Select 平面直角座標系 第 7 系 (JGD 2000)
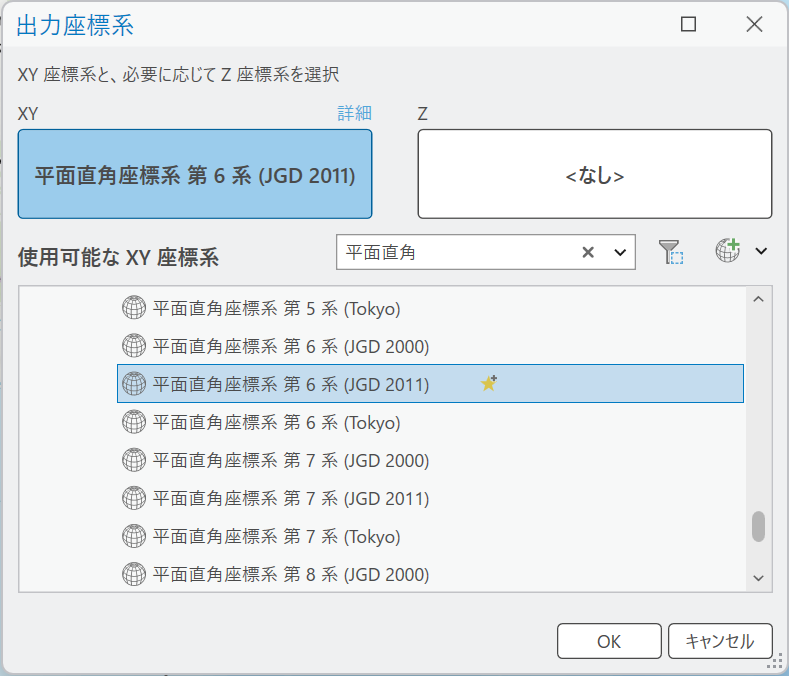 click(x=290, y=461)
